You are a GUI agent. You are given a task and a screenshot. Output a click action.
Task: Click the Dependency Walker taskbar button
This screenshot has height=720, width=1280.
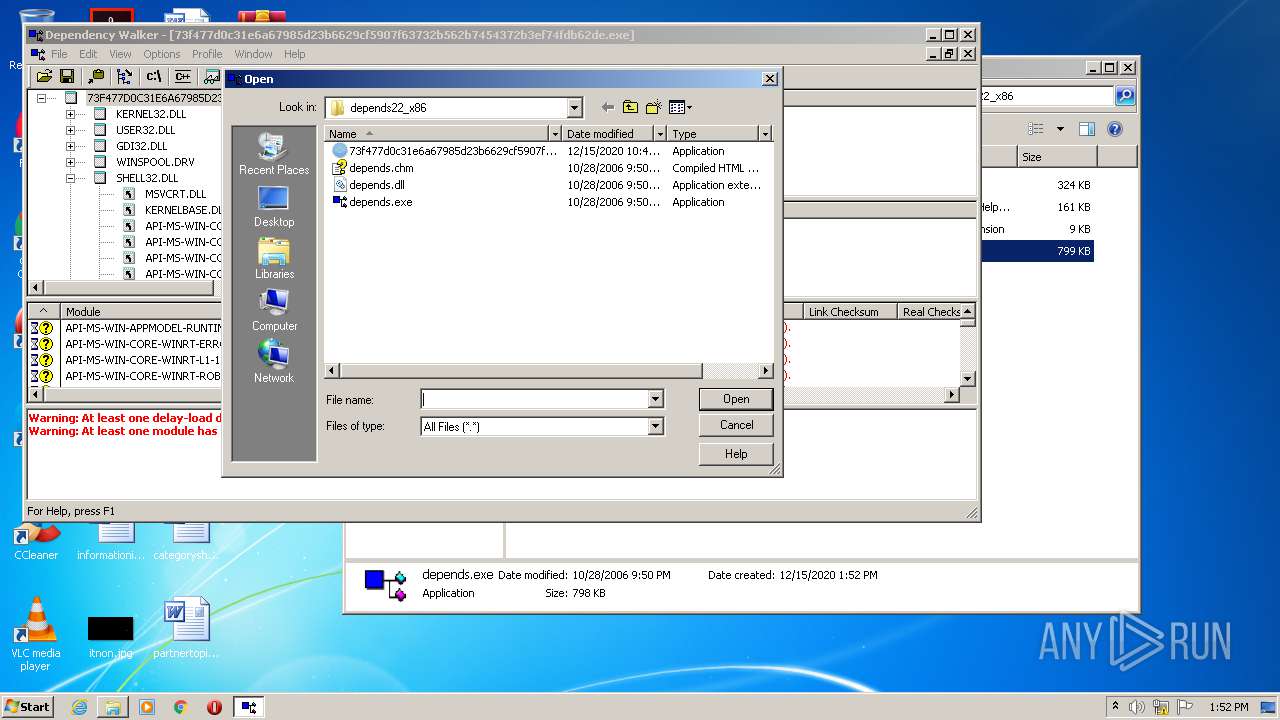coord(249,707)
